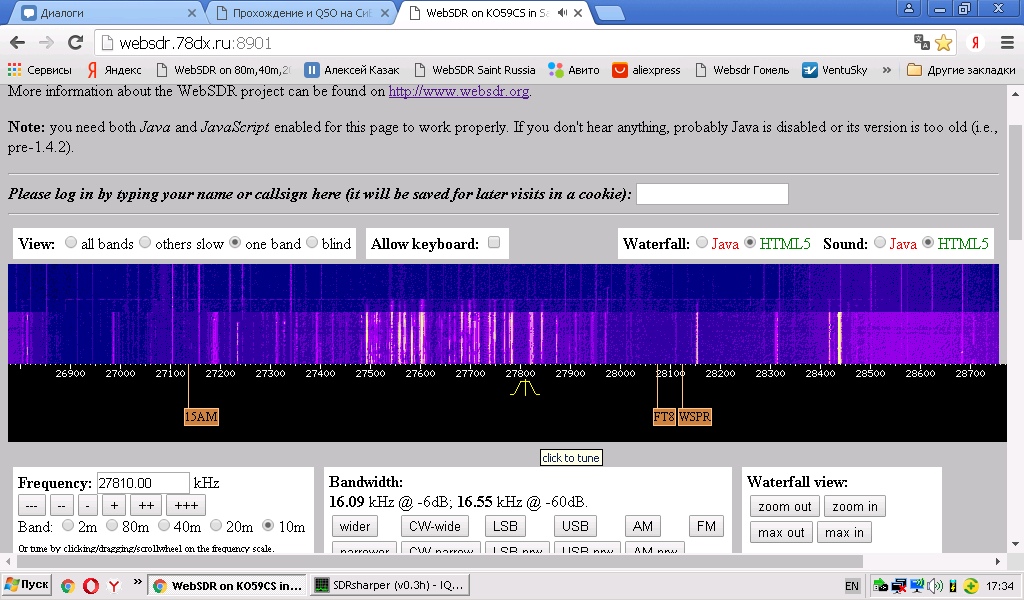Set Waterfall to Java
This screenshot has width=1024, height=600.
pos(701,242)
